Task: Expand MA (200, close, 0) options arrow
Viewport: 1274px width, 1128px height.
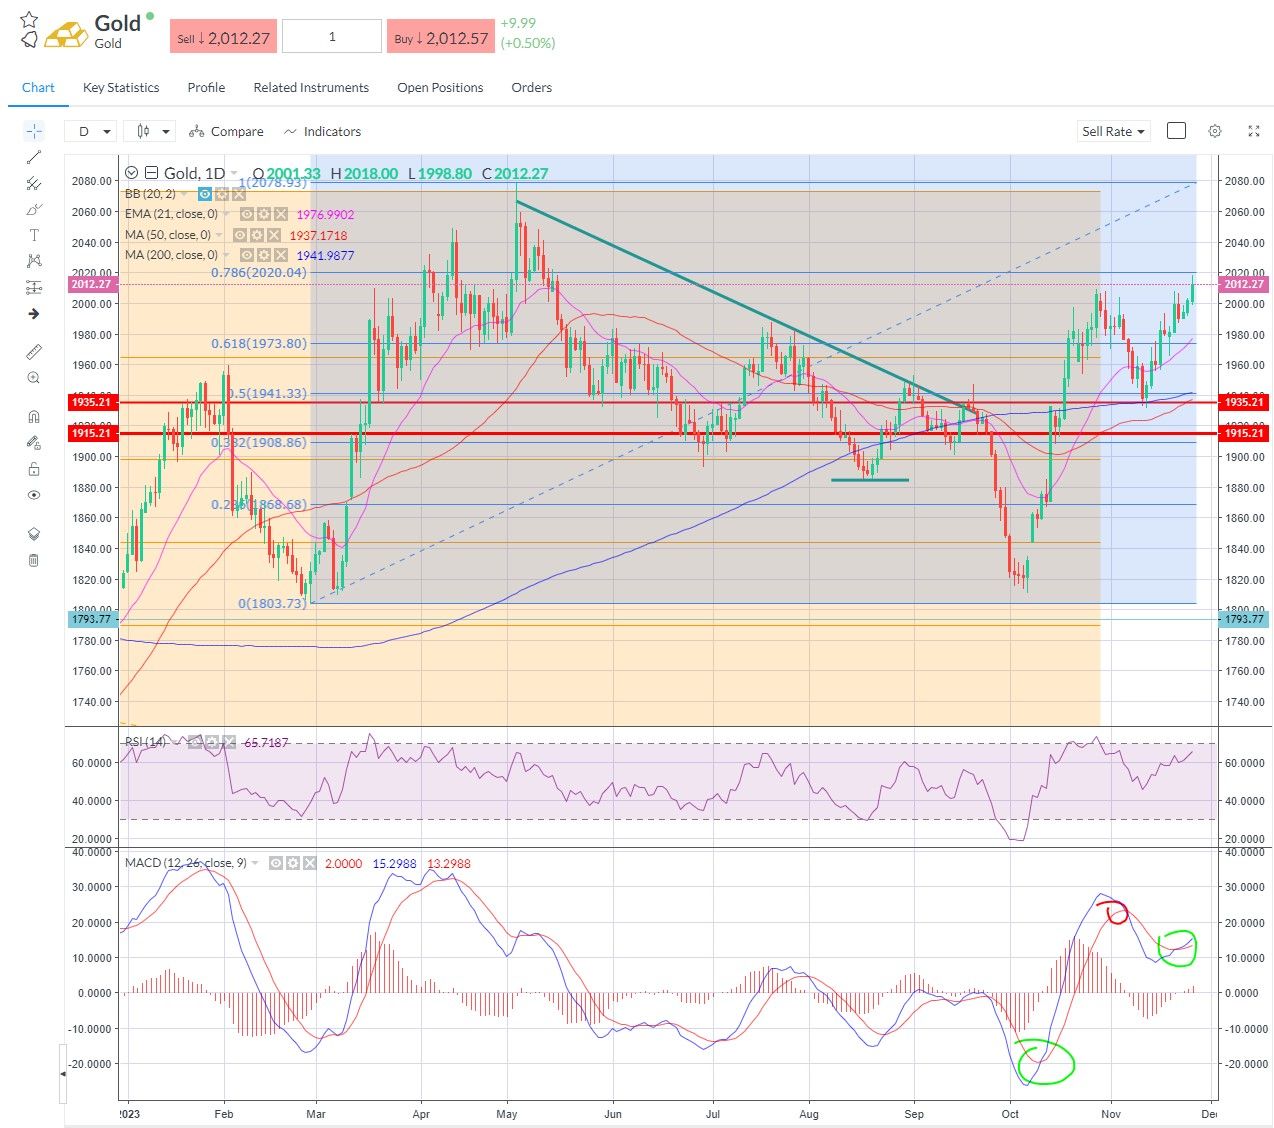Action: point(226,255)
